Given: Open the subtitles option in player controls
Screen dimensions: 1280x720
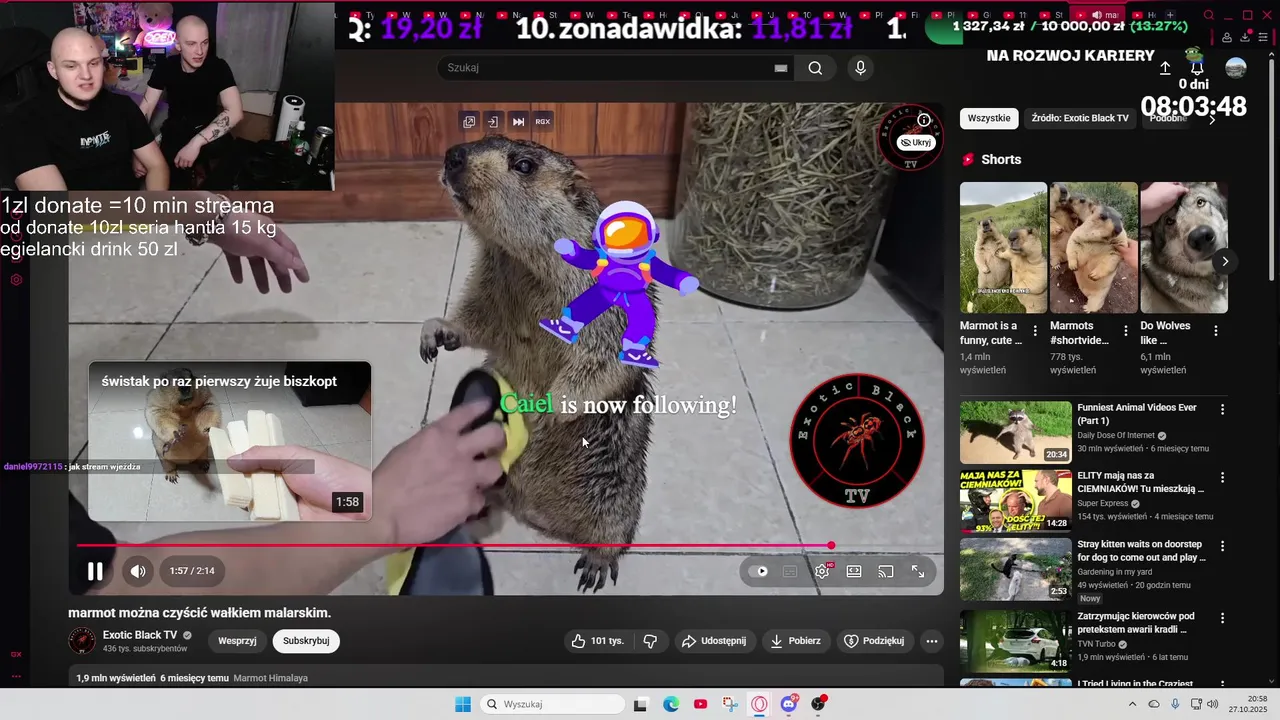Looking at the screenshot, I should 790,572.
